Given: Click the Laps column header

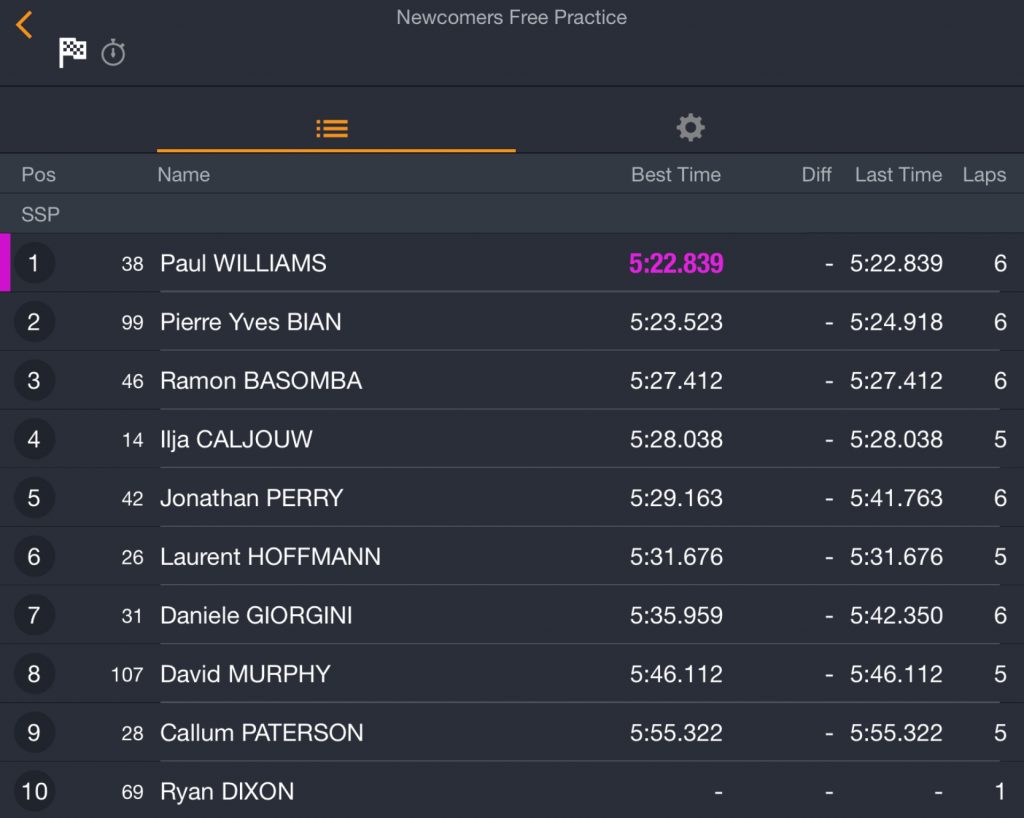Looking at the screenshot, I should 984,174.
